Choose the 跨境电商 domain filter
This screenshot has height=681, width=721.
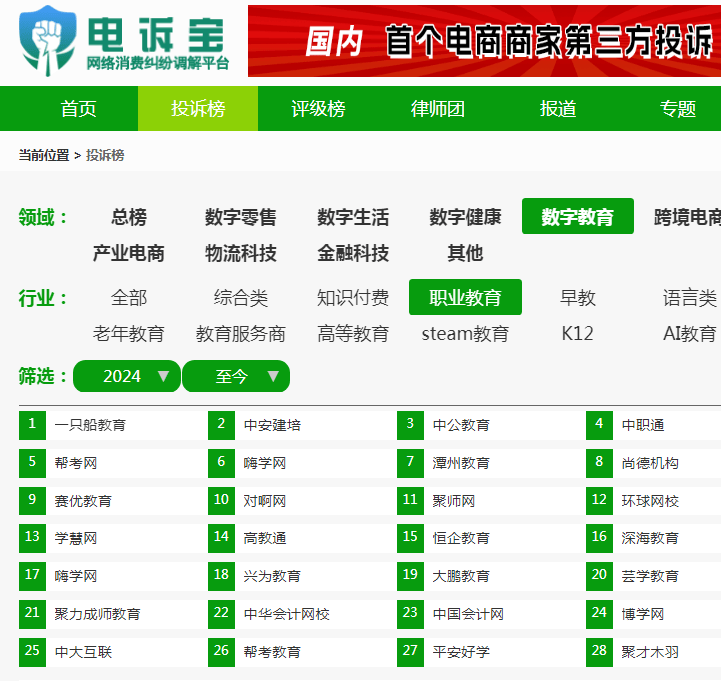(x=687, y=217)
